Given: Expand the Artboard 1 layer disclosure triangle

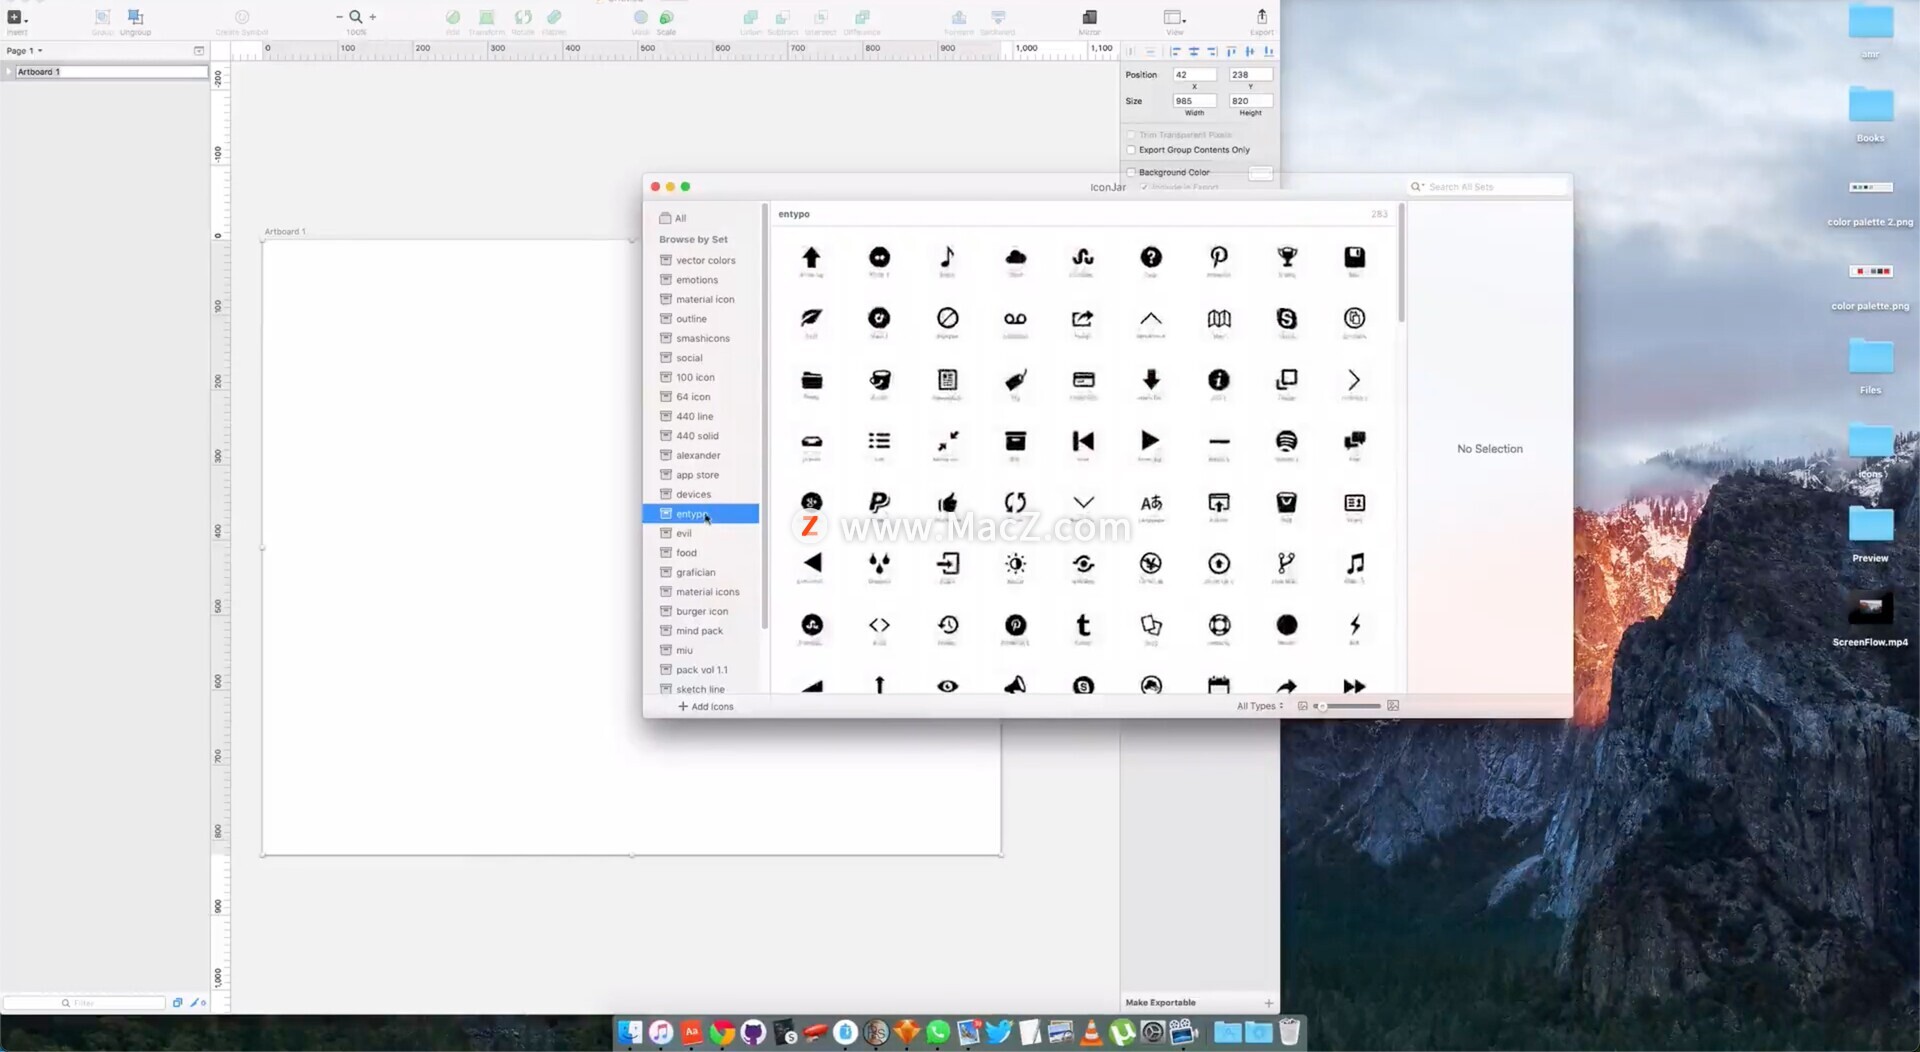Looking at the screenshot, I should (9, 72).
